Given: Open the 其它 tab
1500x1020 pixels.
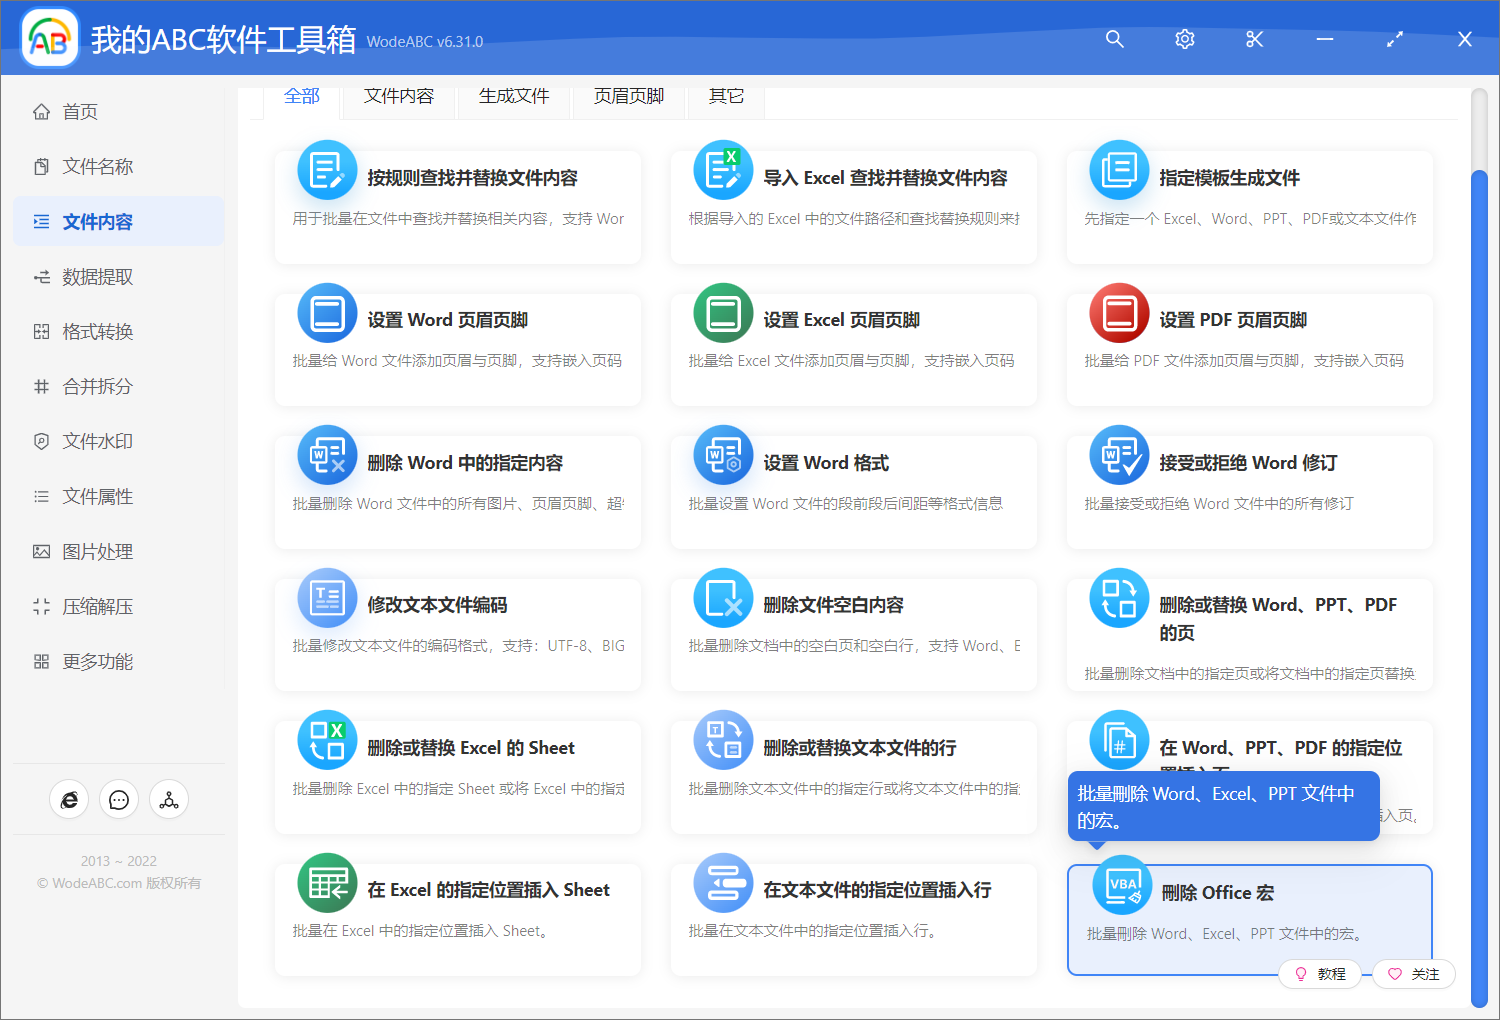Looking at the screenshot, I should [x=726, y=96].
